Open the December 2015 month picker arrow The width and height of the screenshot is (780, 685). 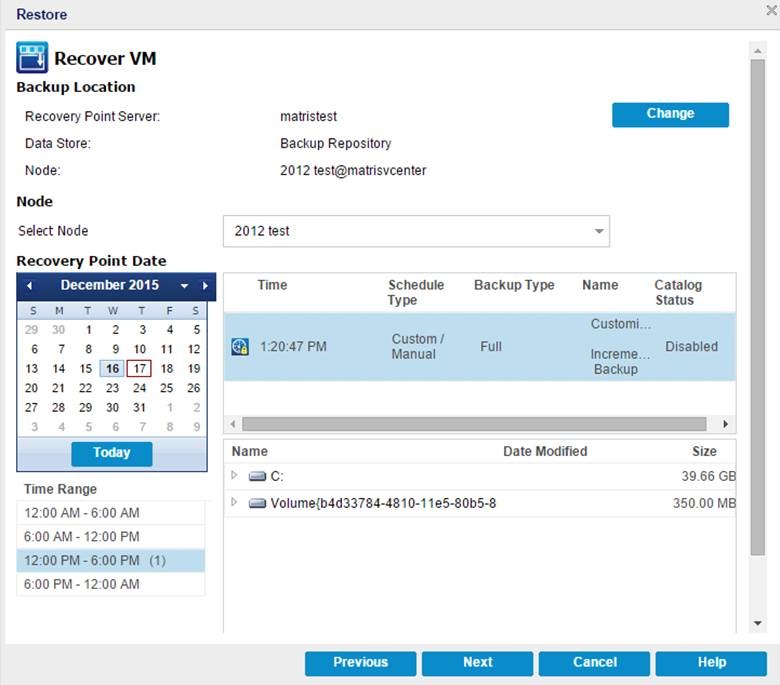[x=185, y=286]
